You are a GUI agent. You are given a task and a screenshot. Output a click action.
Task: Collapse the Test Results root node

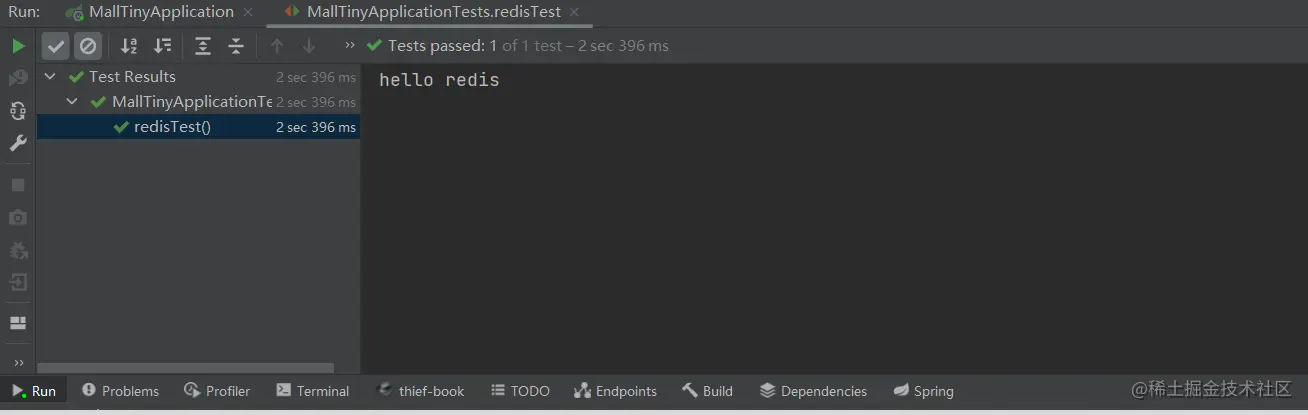[50, 77]
